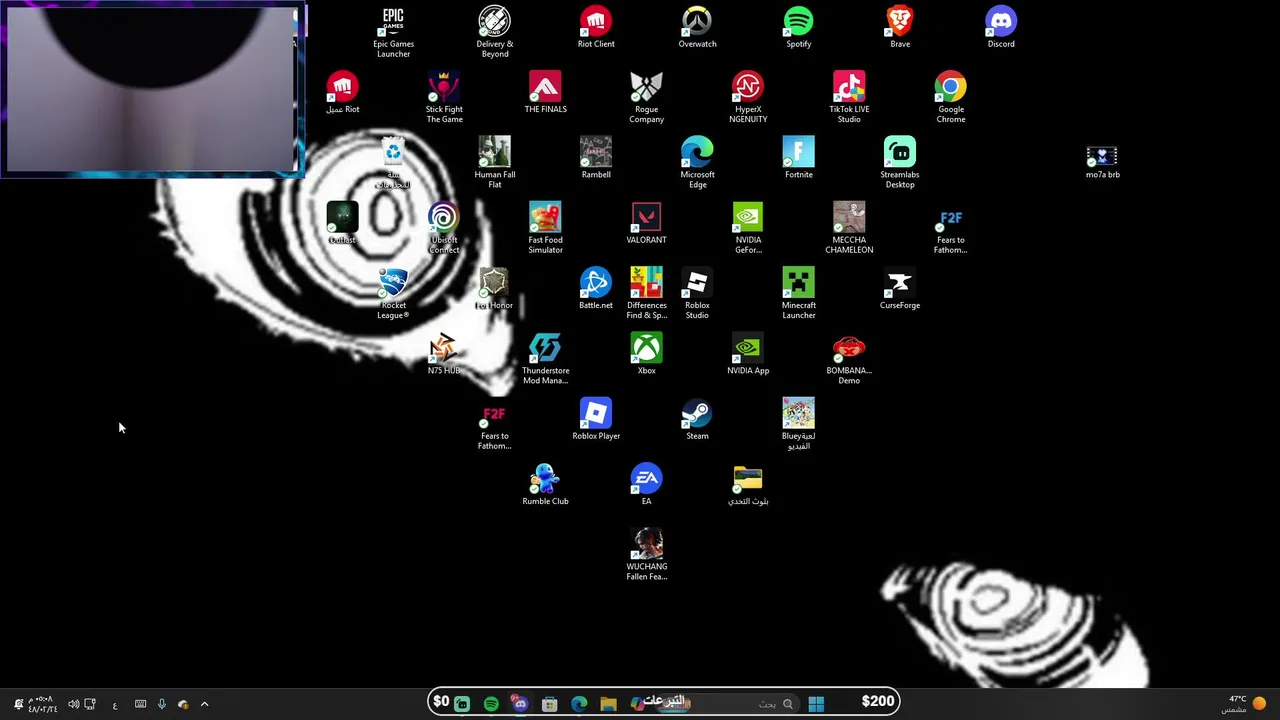This screenshot has width=1280, height=720.
Task: Open the Brave browser desktop shortcut
Action: pos(900,28)
